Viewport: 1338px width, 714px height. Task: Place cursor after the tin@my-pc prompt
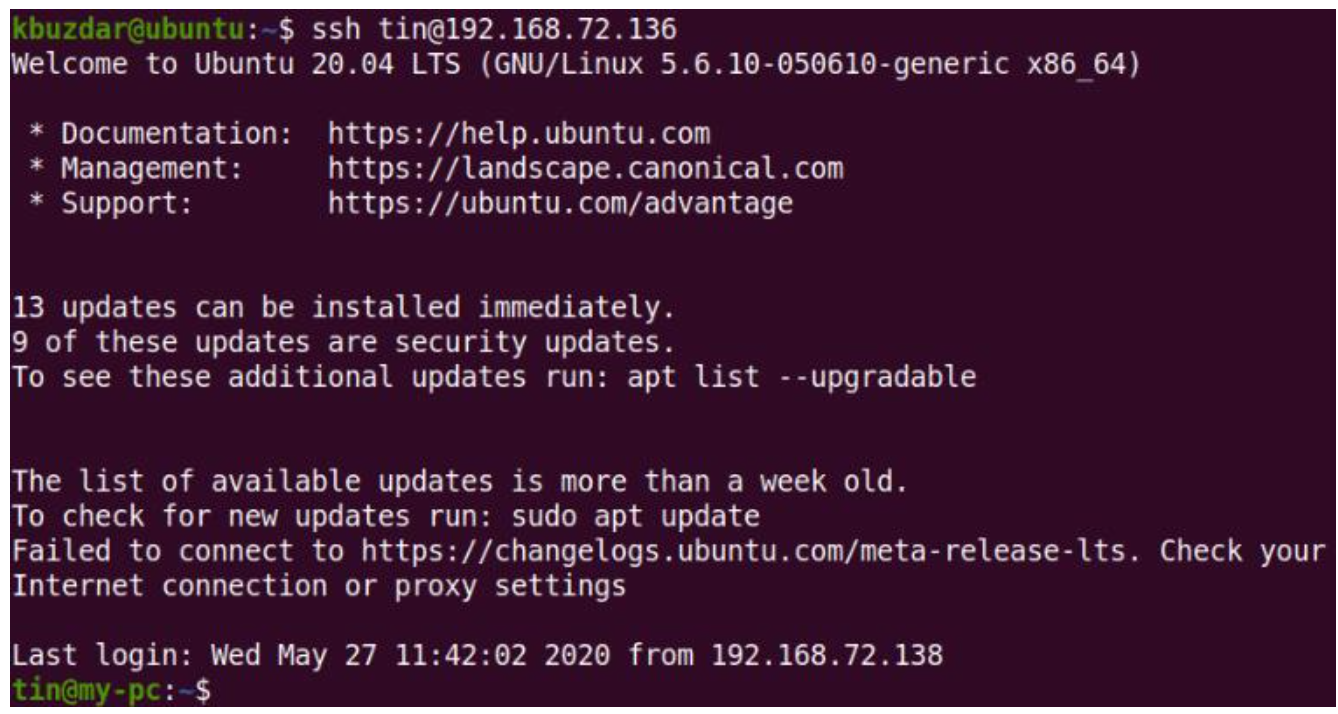tap(222, 691)
